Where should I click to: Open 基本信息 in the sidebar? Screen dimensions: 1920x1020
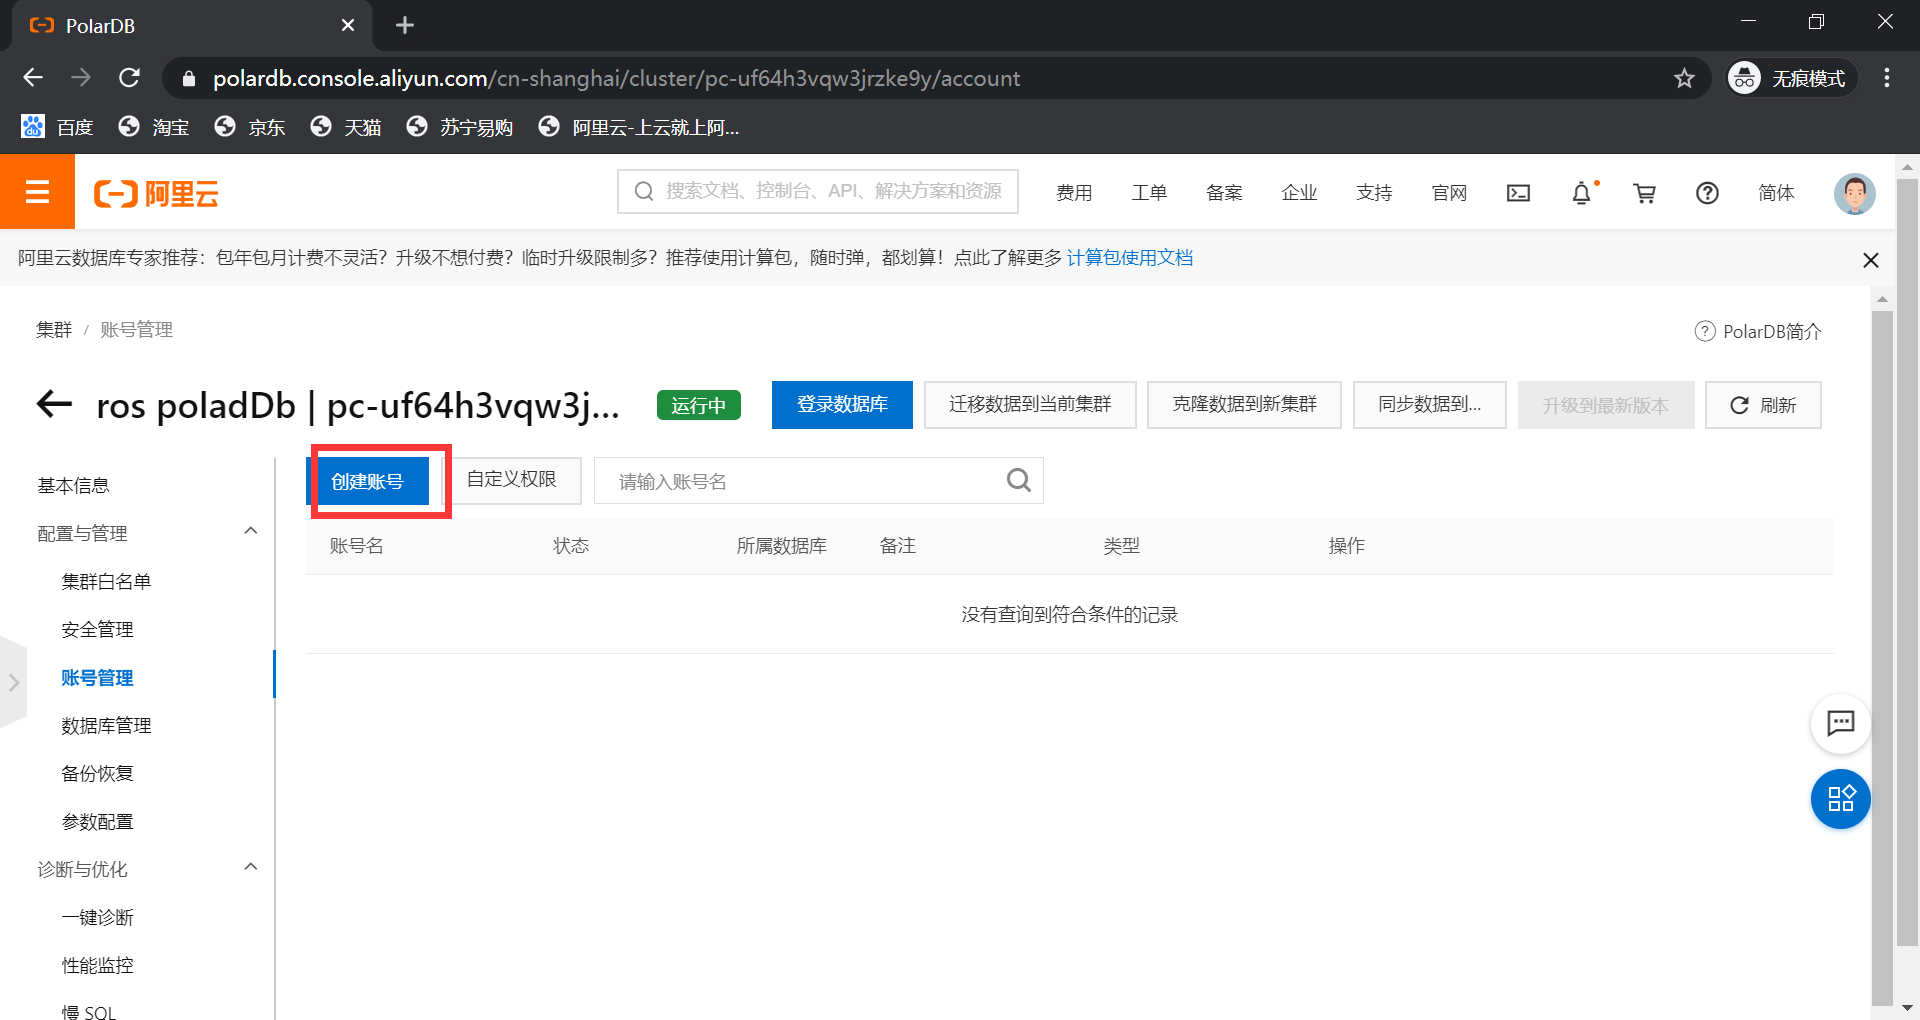(73, 485)
